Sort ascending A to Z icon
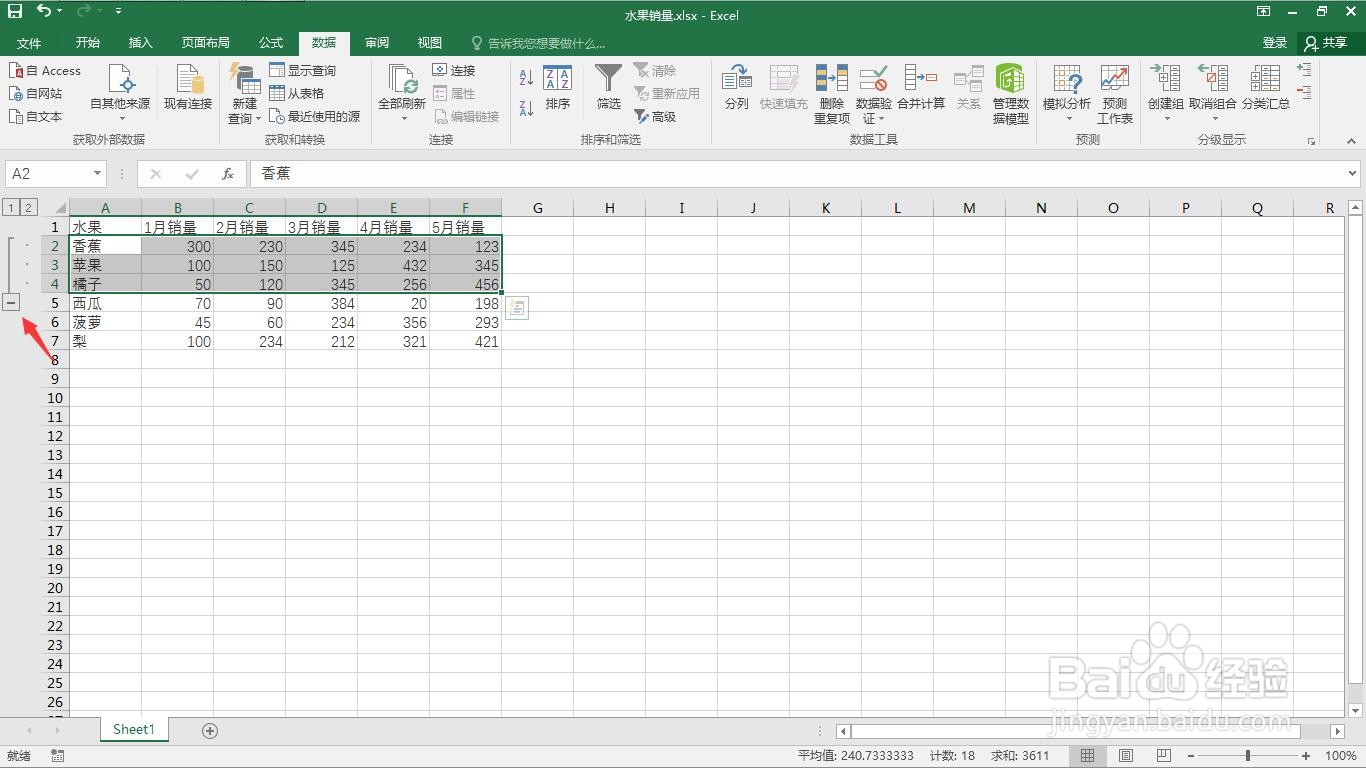 point(526,78)
